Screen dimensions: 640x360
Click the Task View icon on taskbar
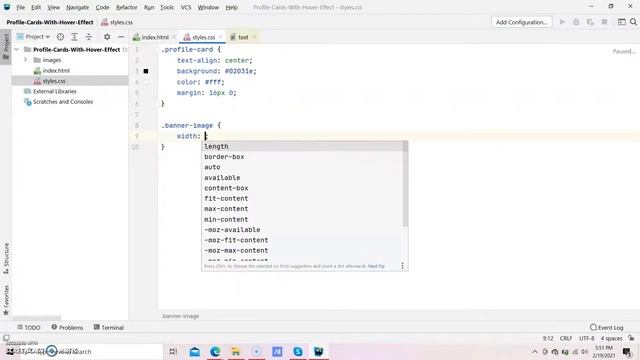point(173,351)
